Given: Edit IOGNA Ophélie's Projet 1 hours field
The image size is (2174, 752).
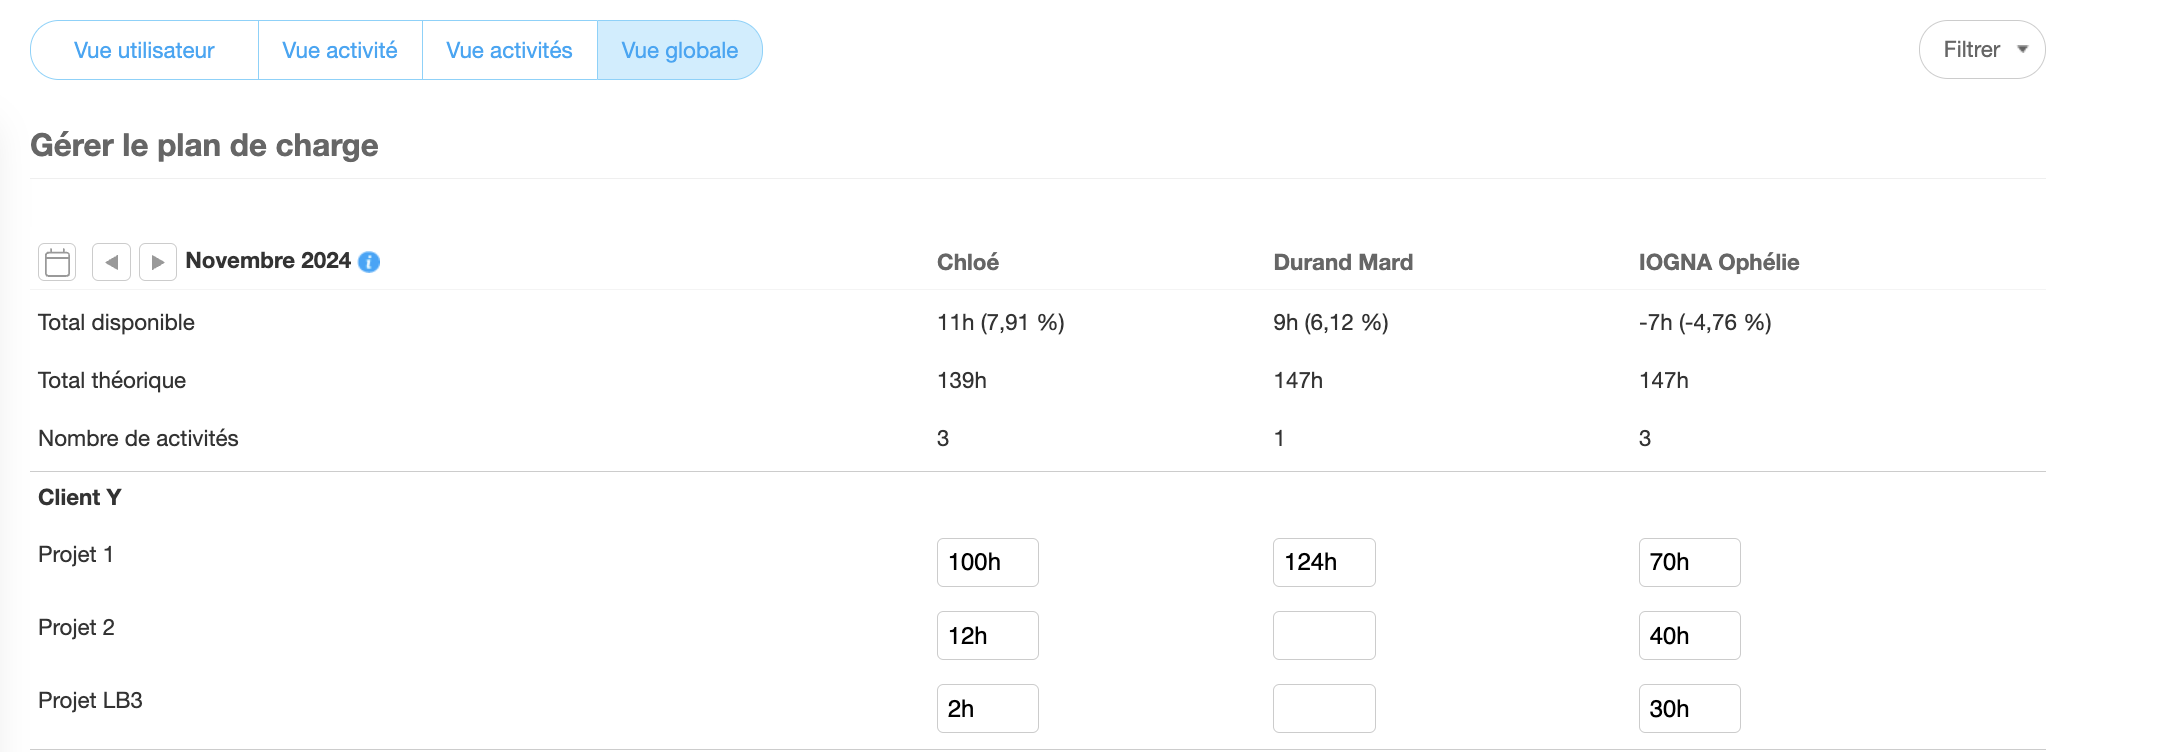Looking at the screenshot, I should [1690, 562].
